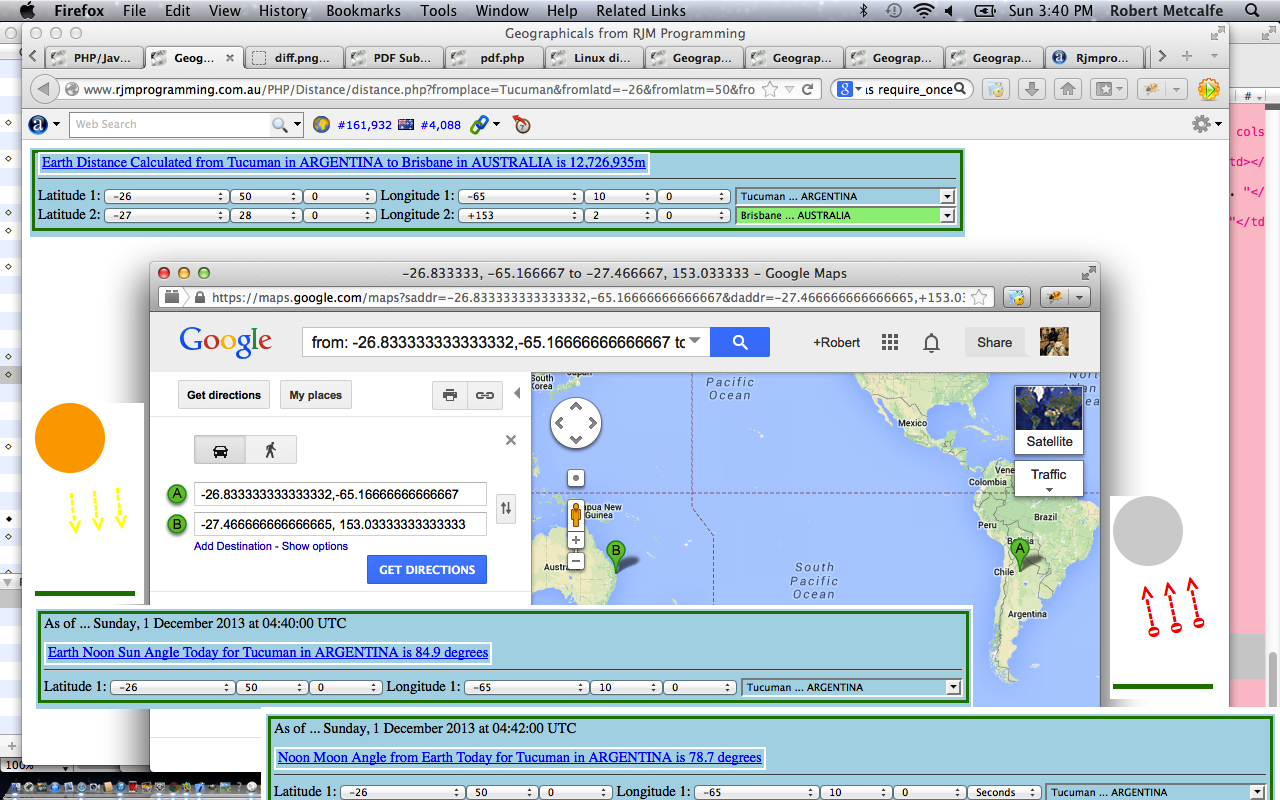The width and height of the screenshot is (1280, 800).
Task: Click the Add Destination link
Action: pos(233,546)
